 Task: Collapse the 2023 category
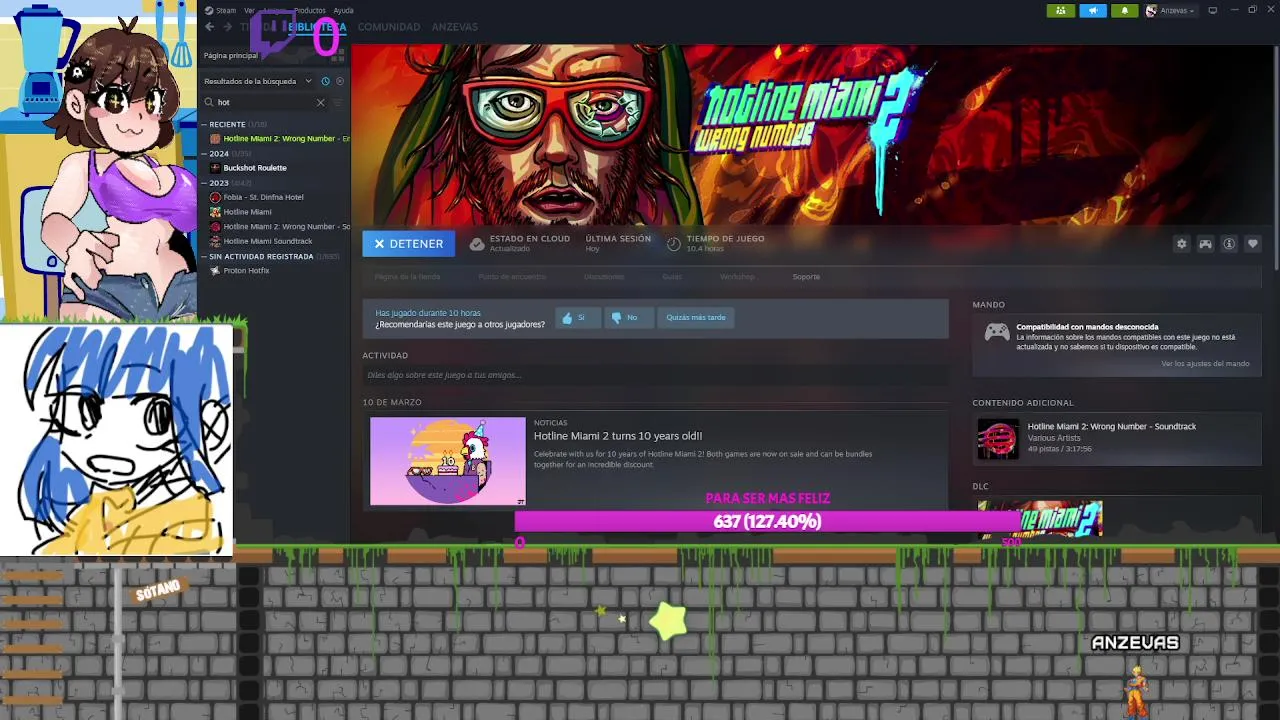point(203,183)
